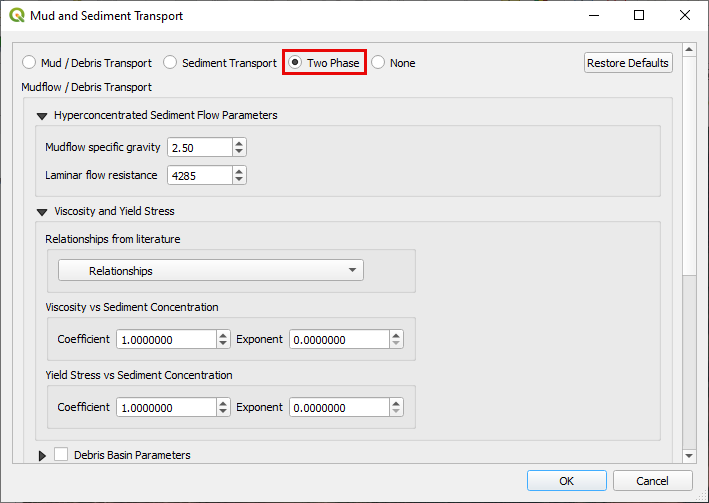The width and height of the screenshot is (709, 503).
Task: Collapse Hyperconcentrated Sediment Flow Parameters section
Action: (42, 115)
